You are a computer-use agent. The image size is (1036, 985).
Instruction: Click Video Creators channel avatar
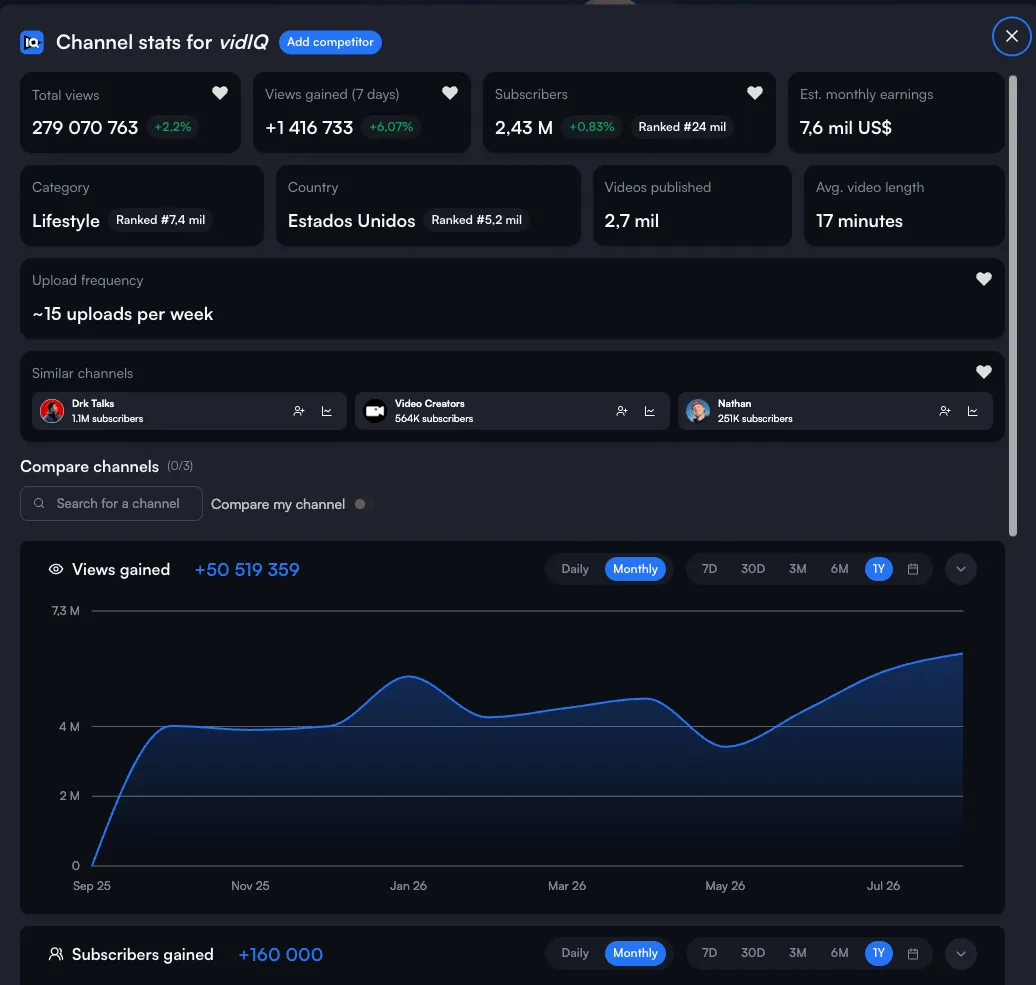click(375, 411)
